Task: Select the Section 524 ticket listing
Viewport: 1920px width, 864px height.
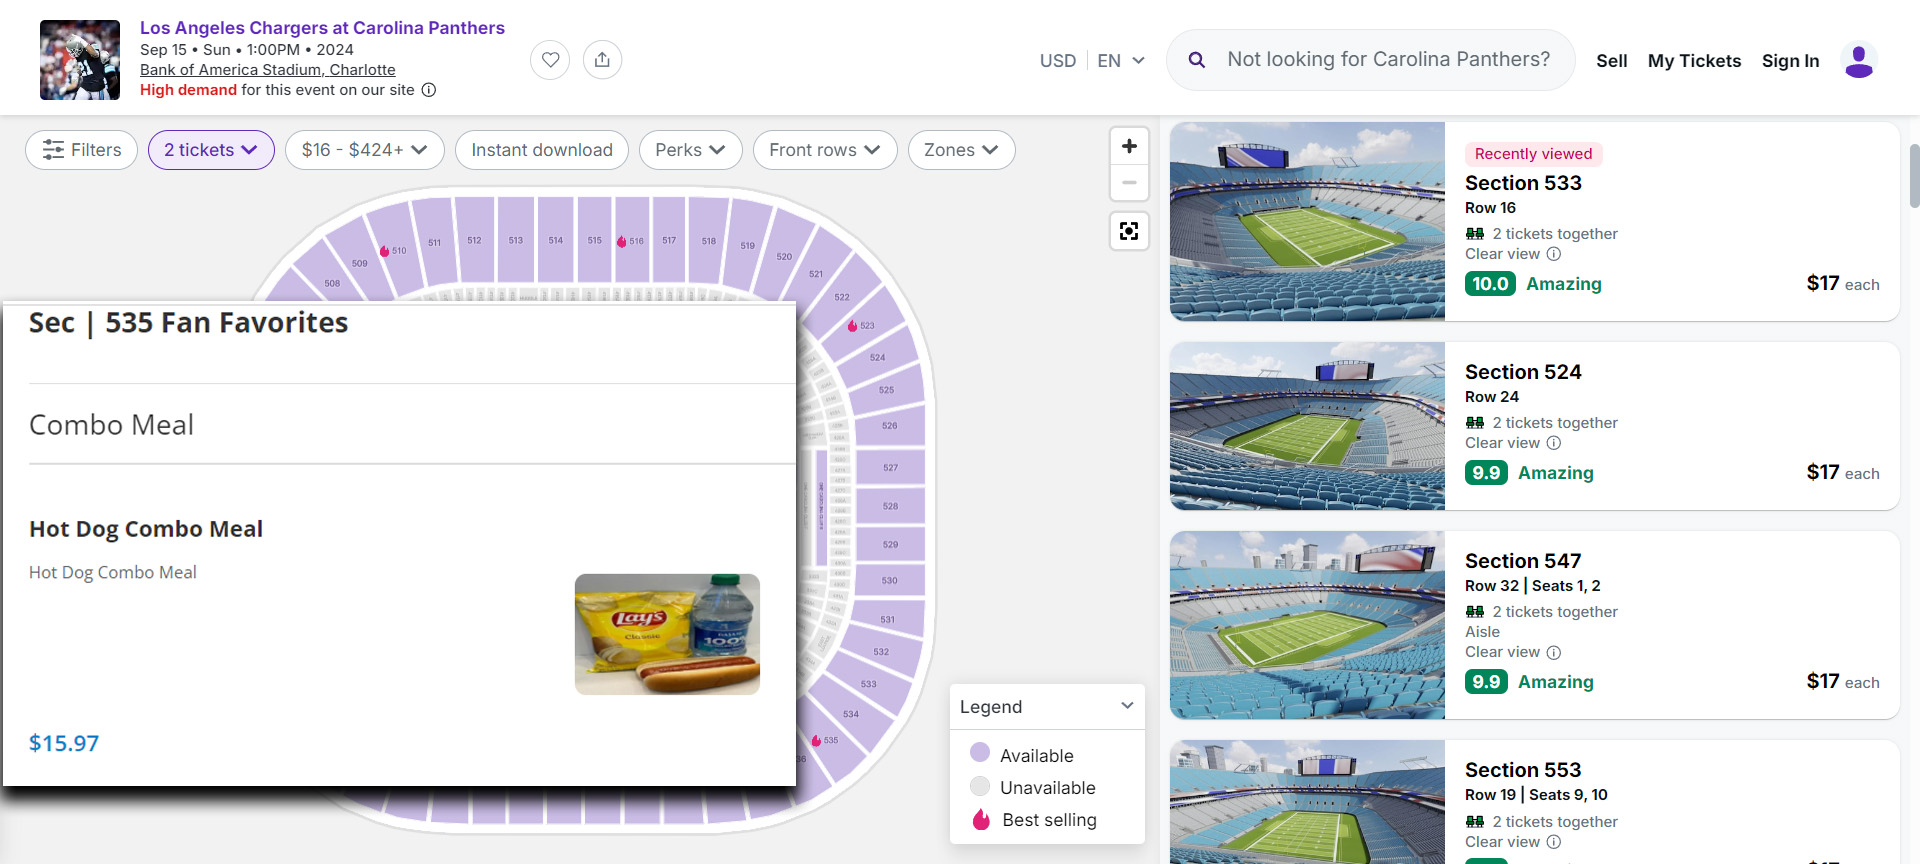Action: point(1535,426)
